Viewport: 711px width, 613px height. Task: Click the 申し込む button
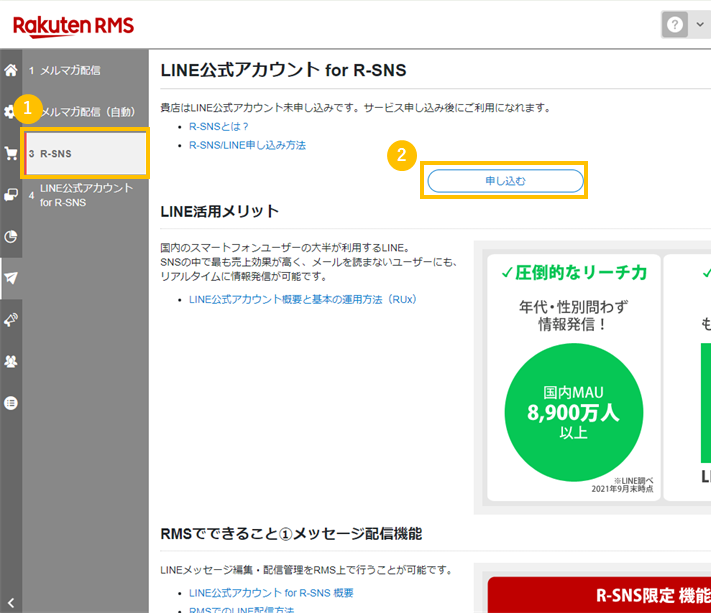[x=505, y=181]
